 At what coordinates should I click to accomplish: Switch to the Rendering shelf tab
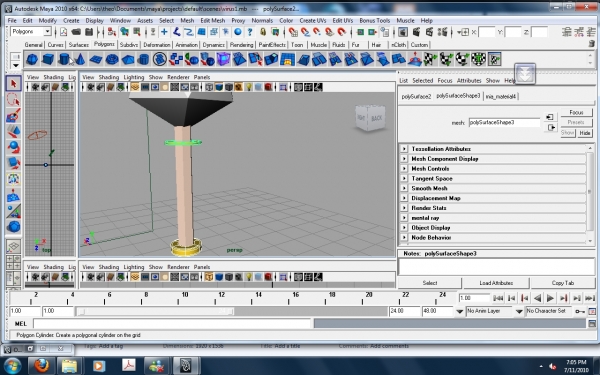click(241, 45)
